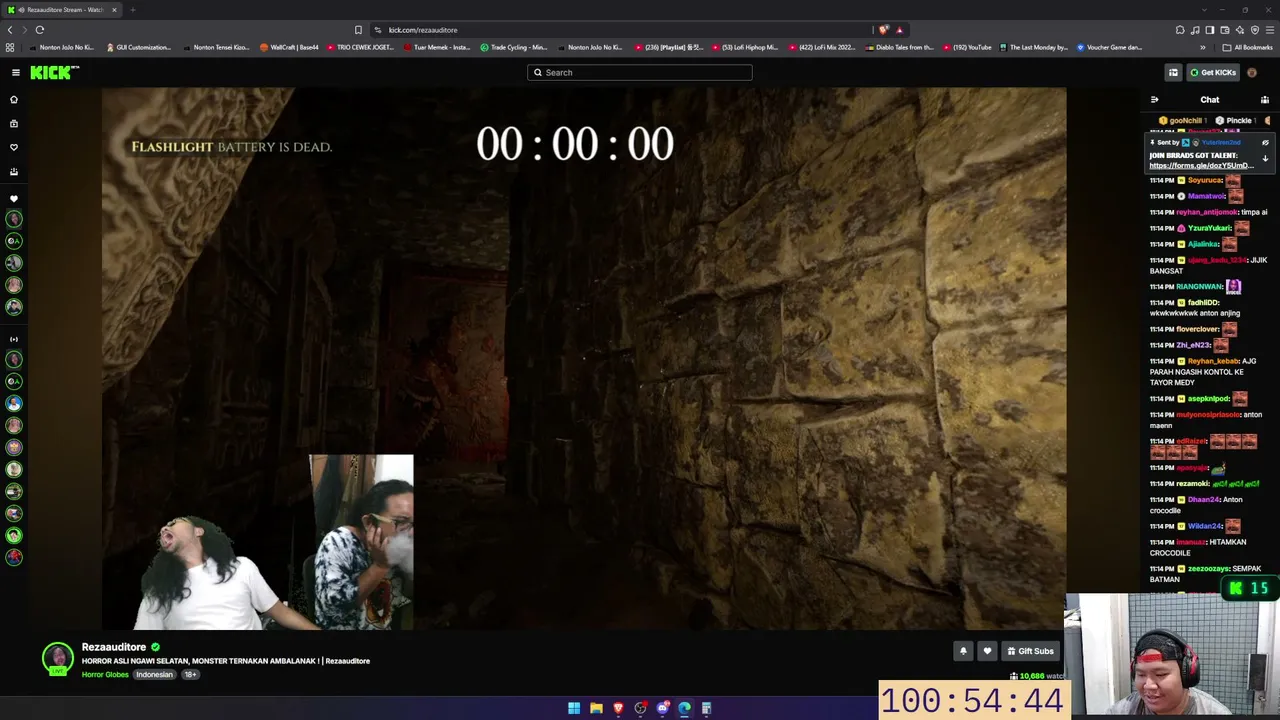Click Pinckle in the chat leaderboard

pyautogui.click(x=1238, y=121)
